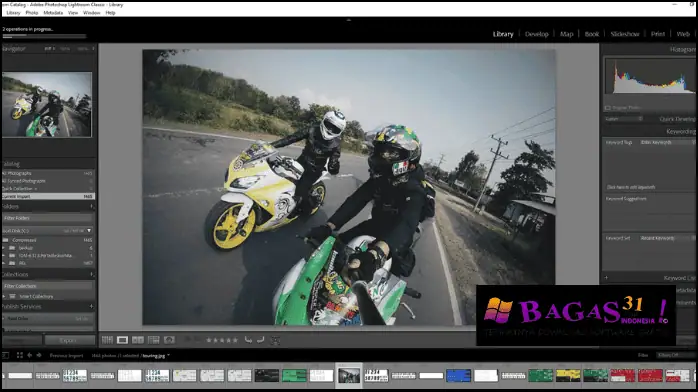The image size is (698, 392).
Task: Rotate photo counterclockwise icon
Action: 248,340
